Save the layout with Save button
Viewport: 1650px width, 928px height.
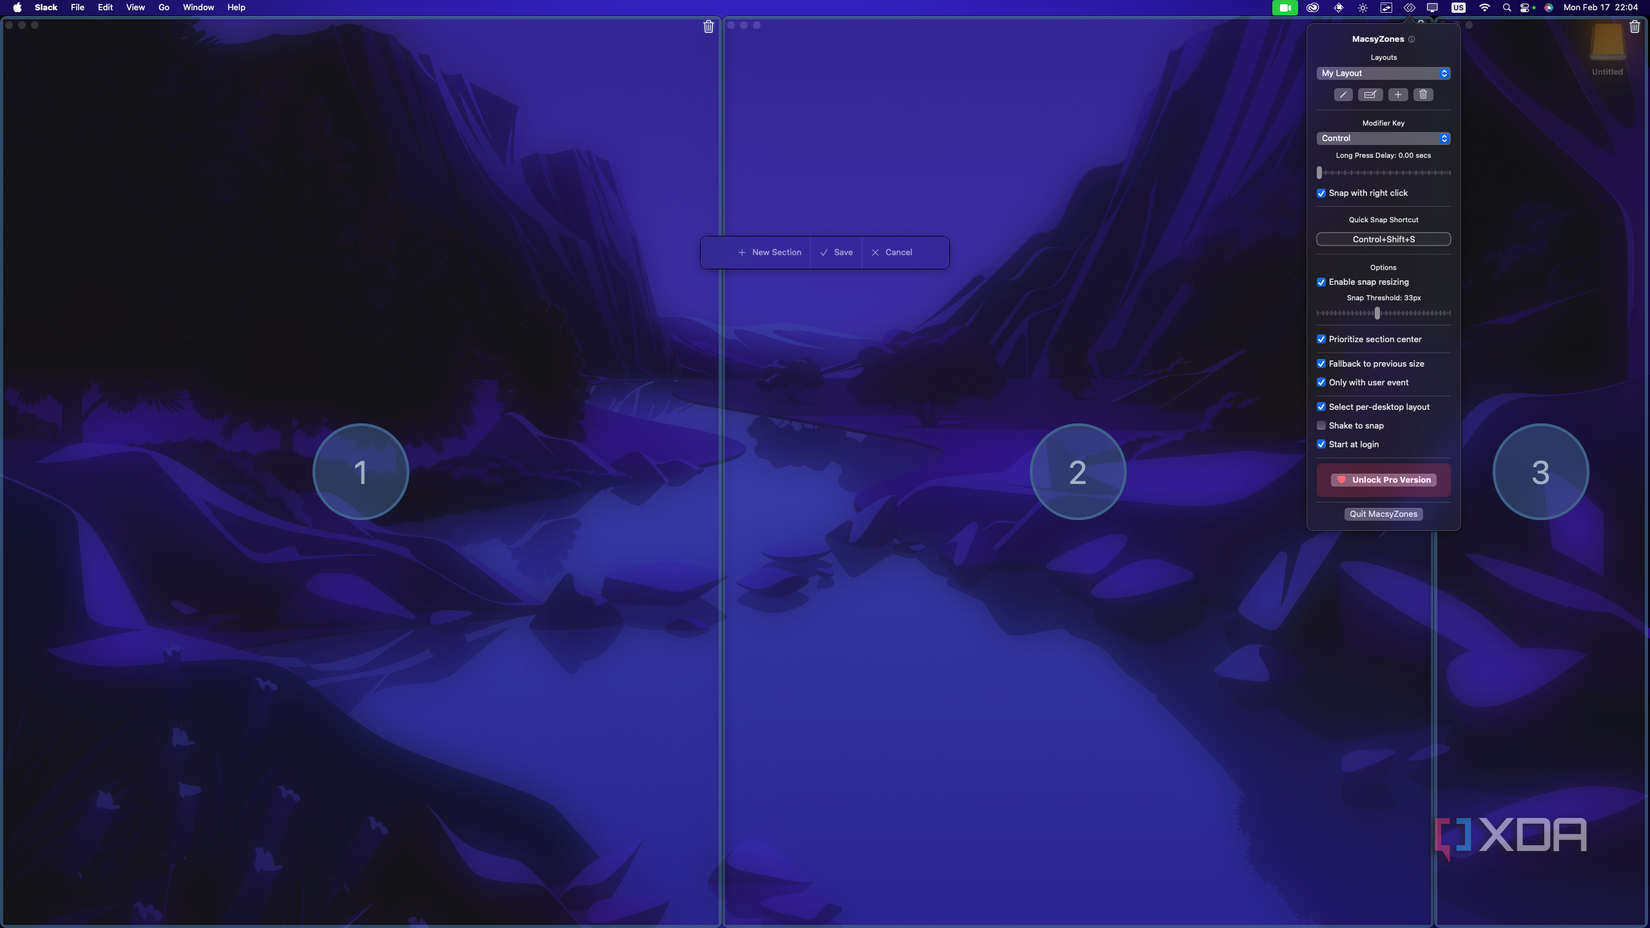(836, 252)
